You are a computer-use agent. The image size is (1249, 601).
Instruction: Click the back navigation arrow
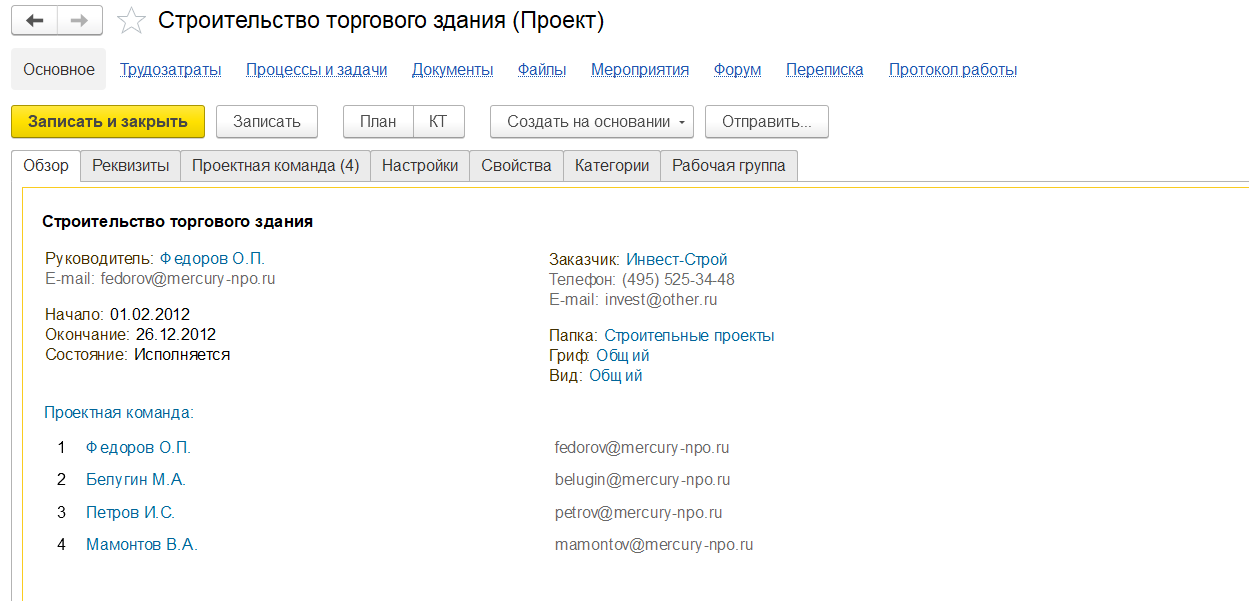(34, 20)
